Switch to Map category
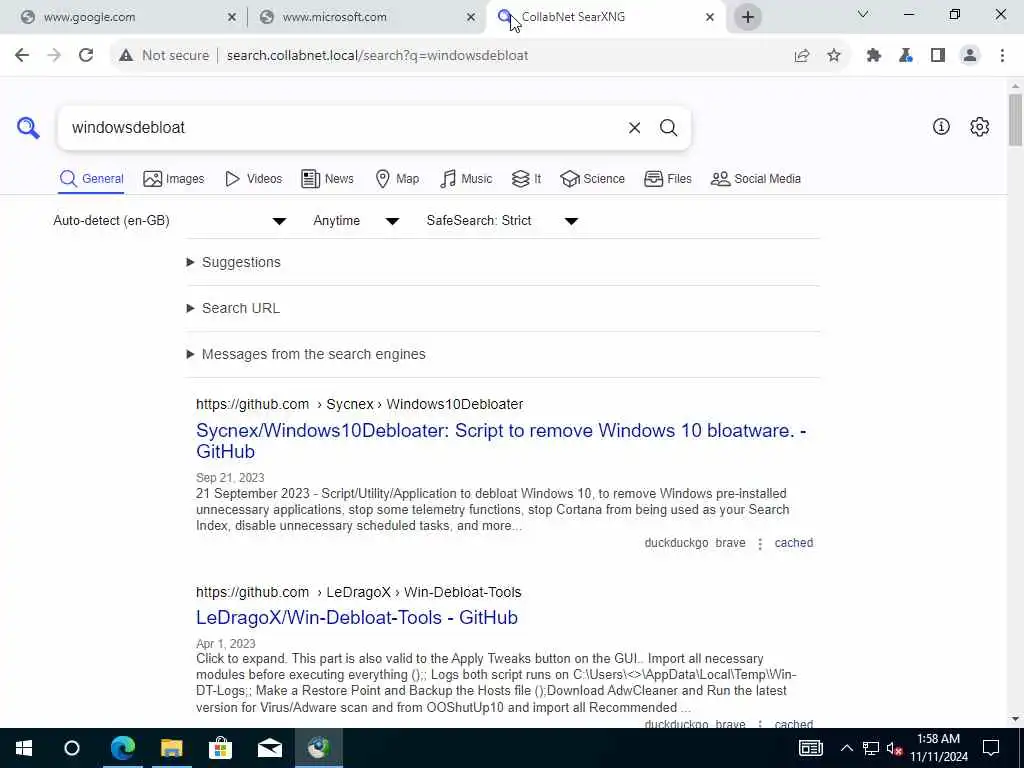Screen dimensions: 1024x768 tap(397, 179)
